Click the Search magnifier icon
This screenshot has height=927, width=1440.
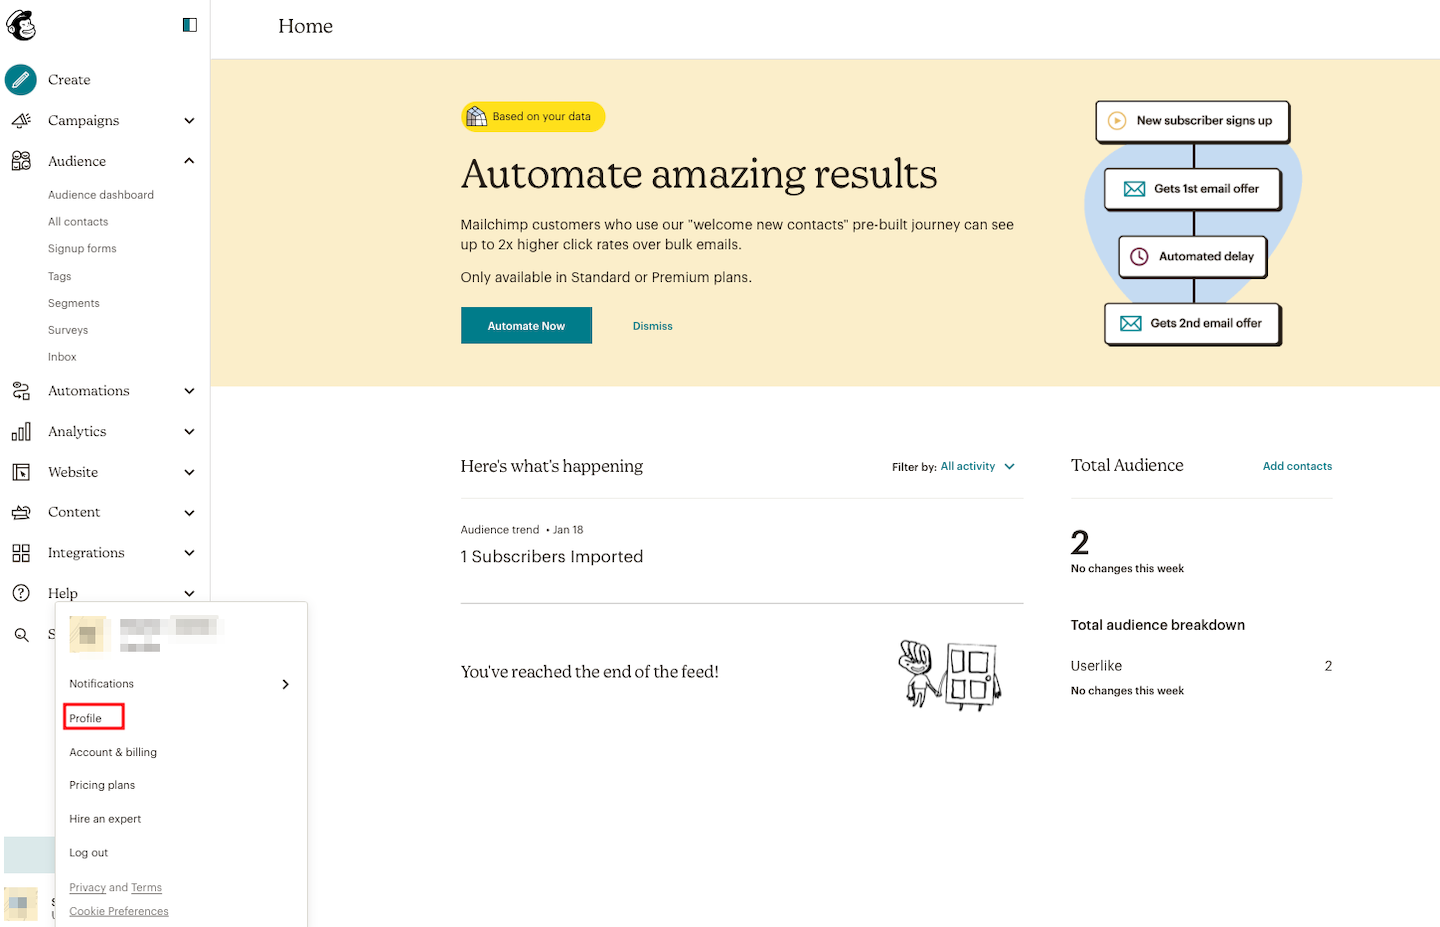tap(21, 635)
